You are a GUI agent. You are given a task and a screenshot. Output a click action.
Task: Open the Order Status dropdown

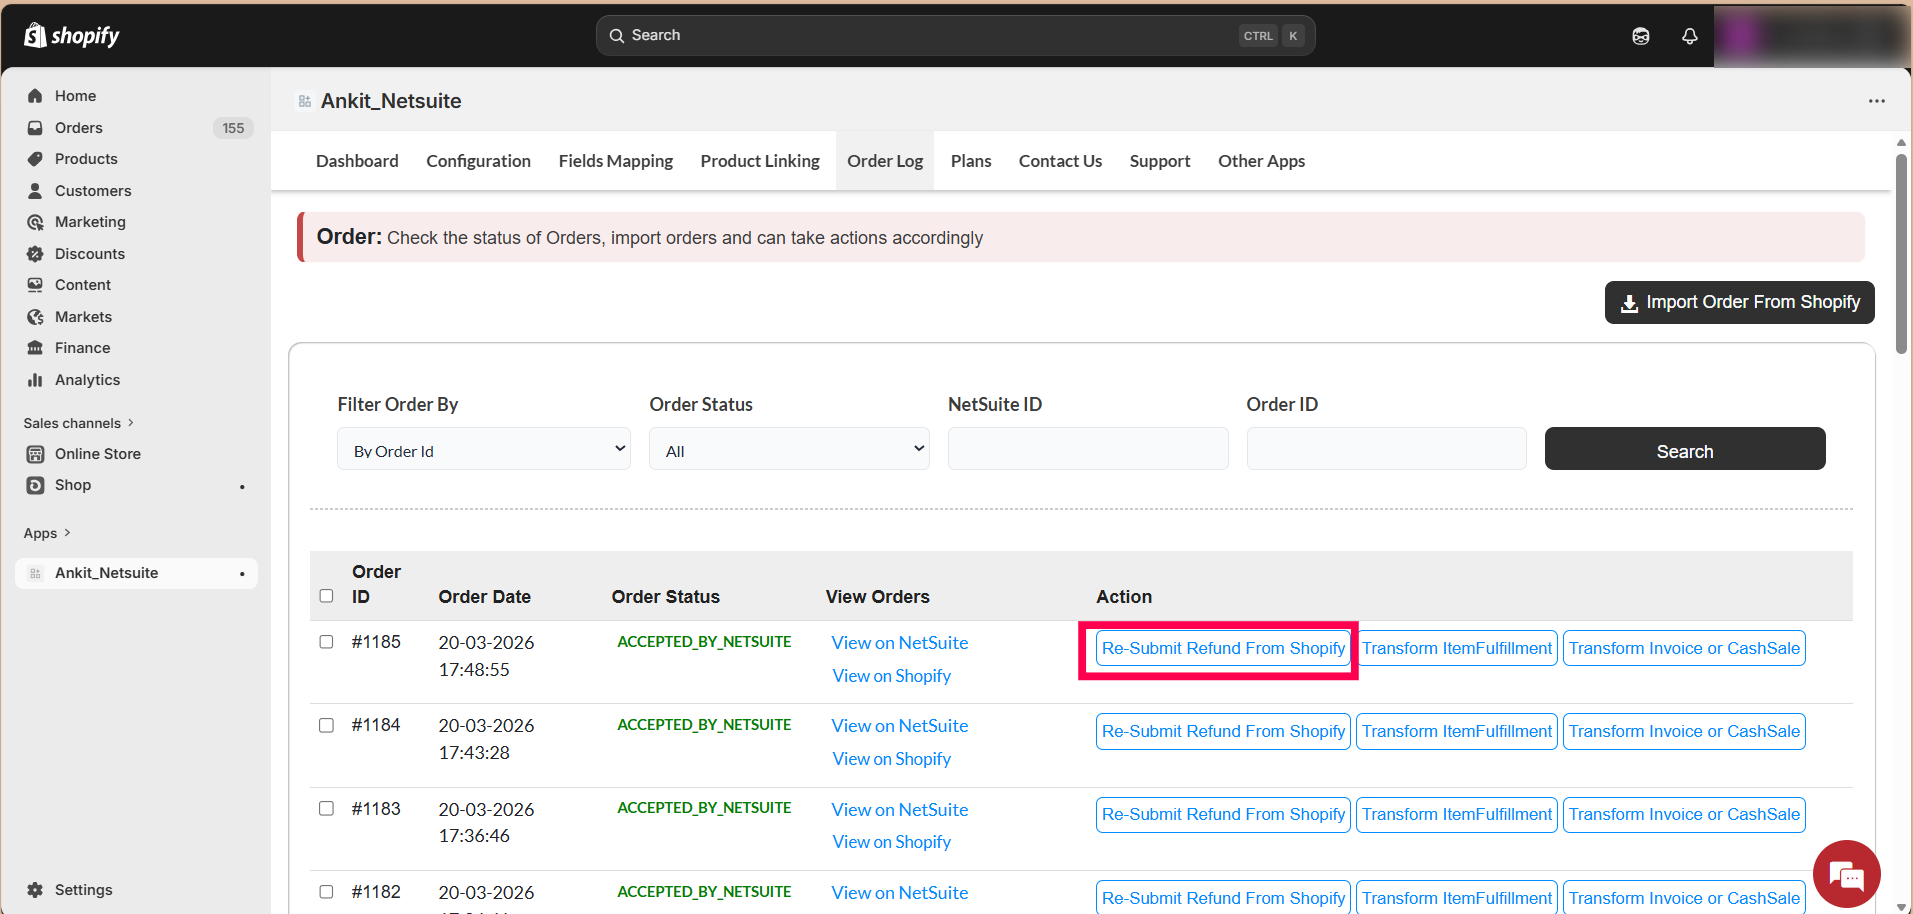(x=788, y=449)
